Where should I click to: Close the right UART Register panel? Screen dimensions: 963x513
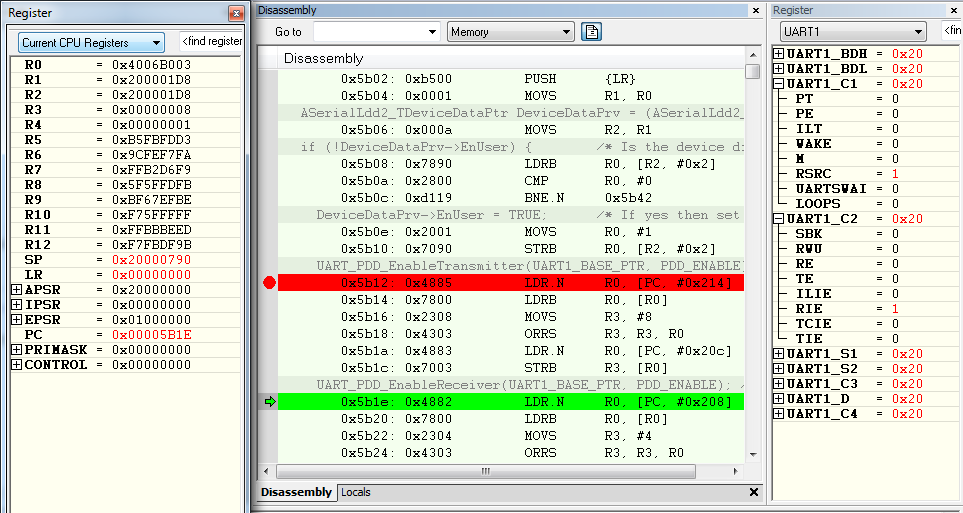tap(956, 10)
